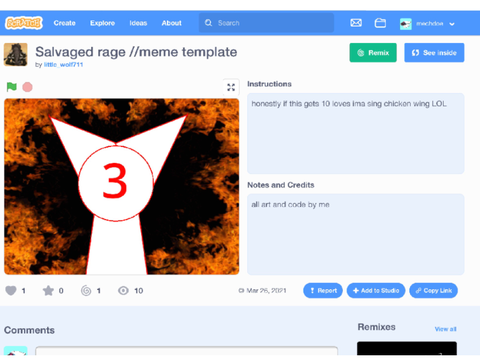Click the green Remix button

[373, 53]
